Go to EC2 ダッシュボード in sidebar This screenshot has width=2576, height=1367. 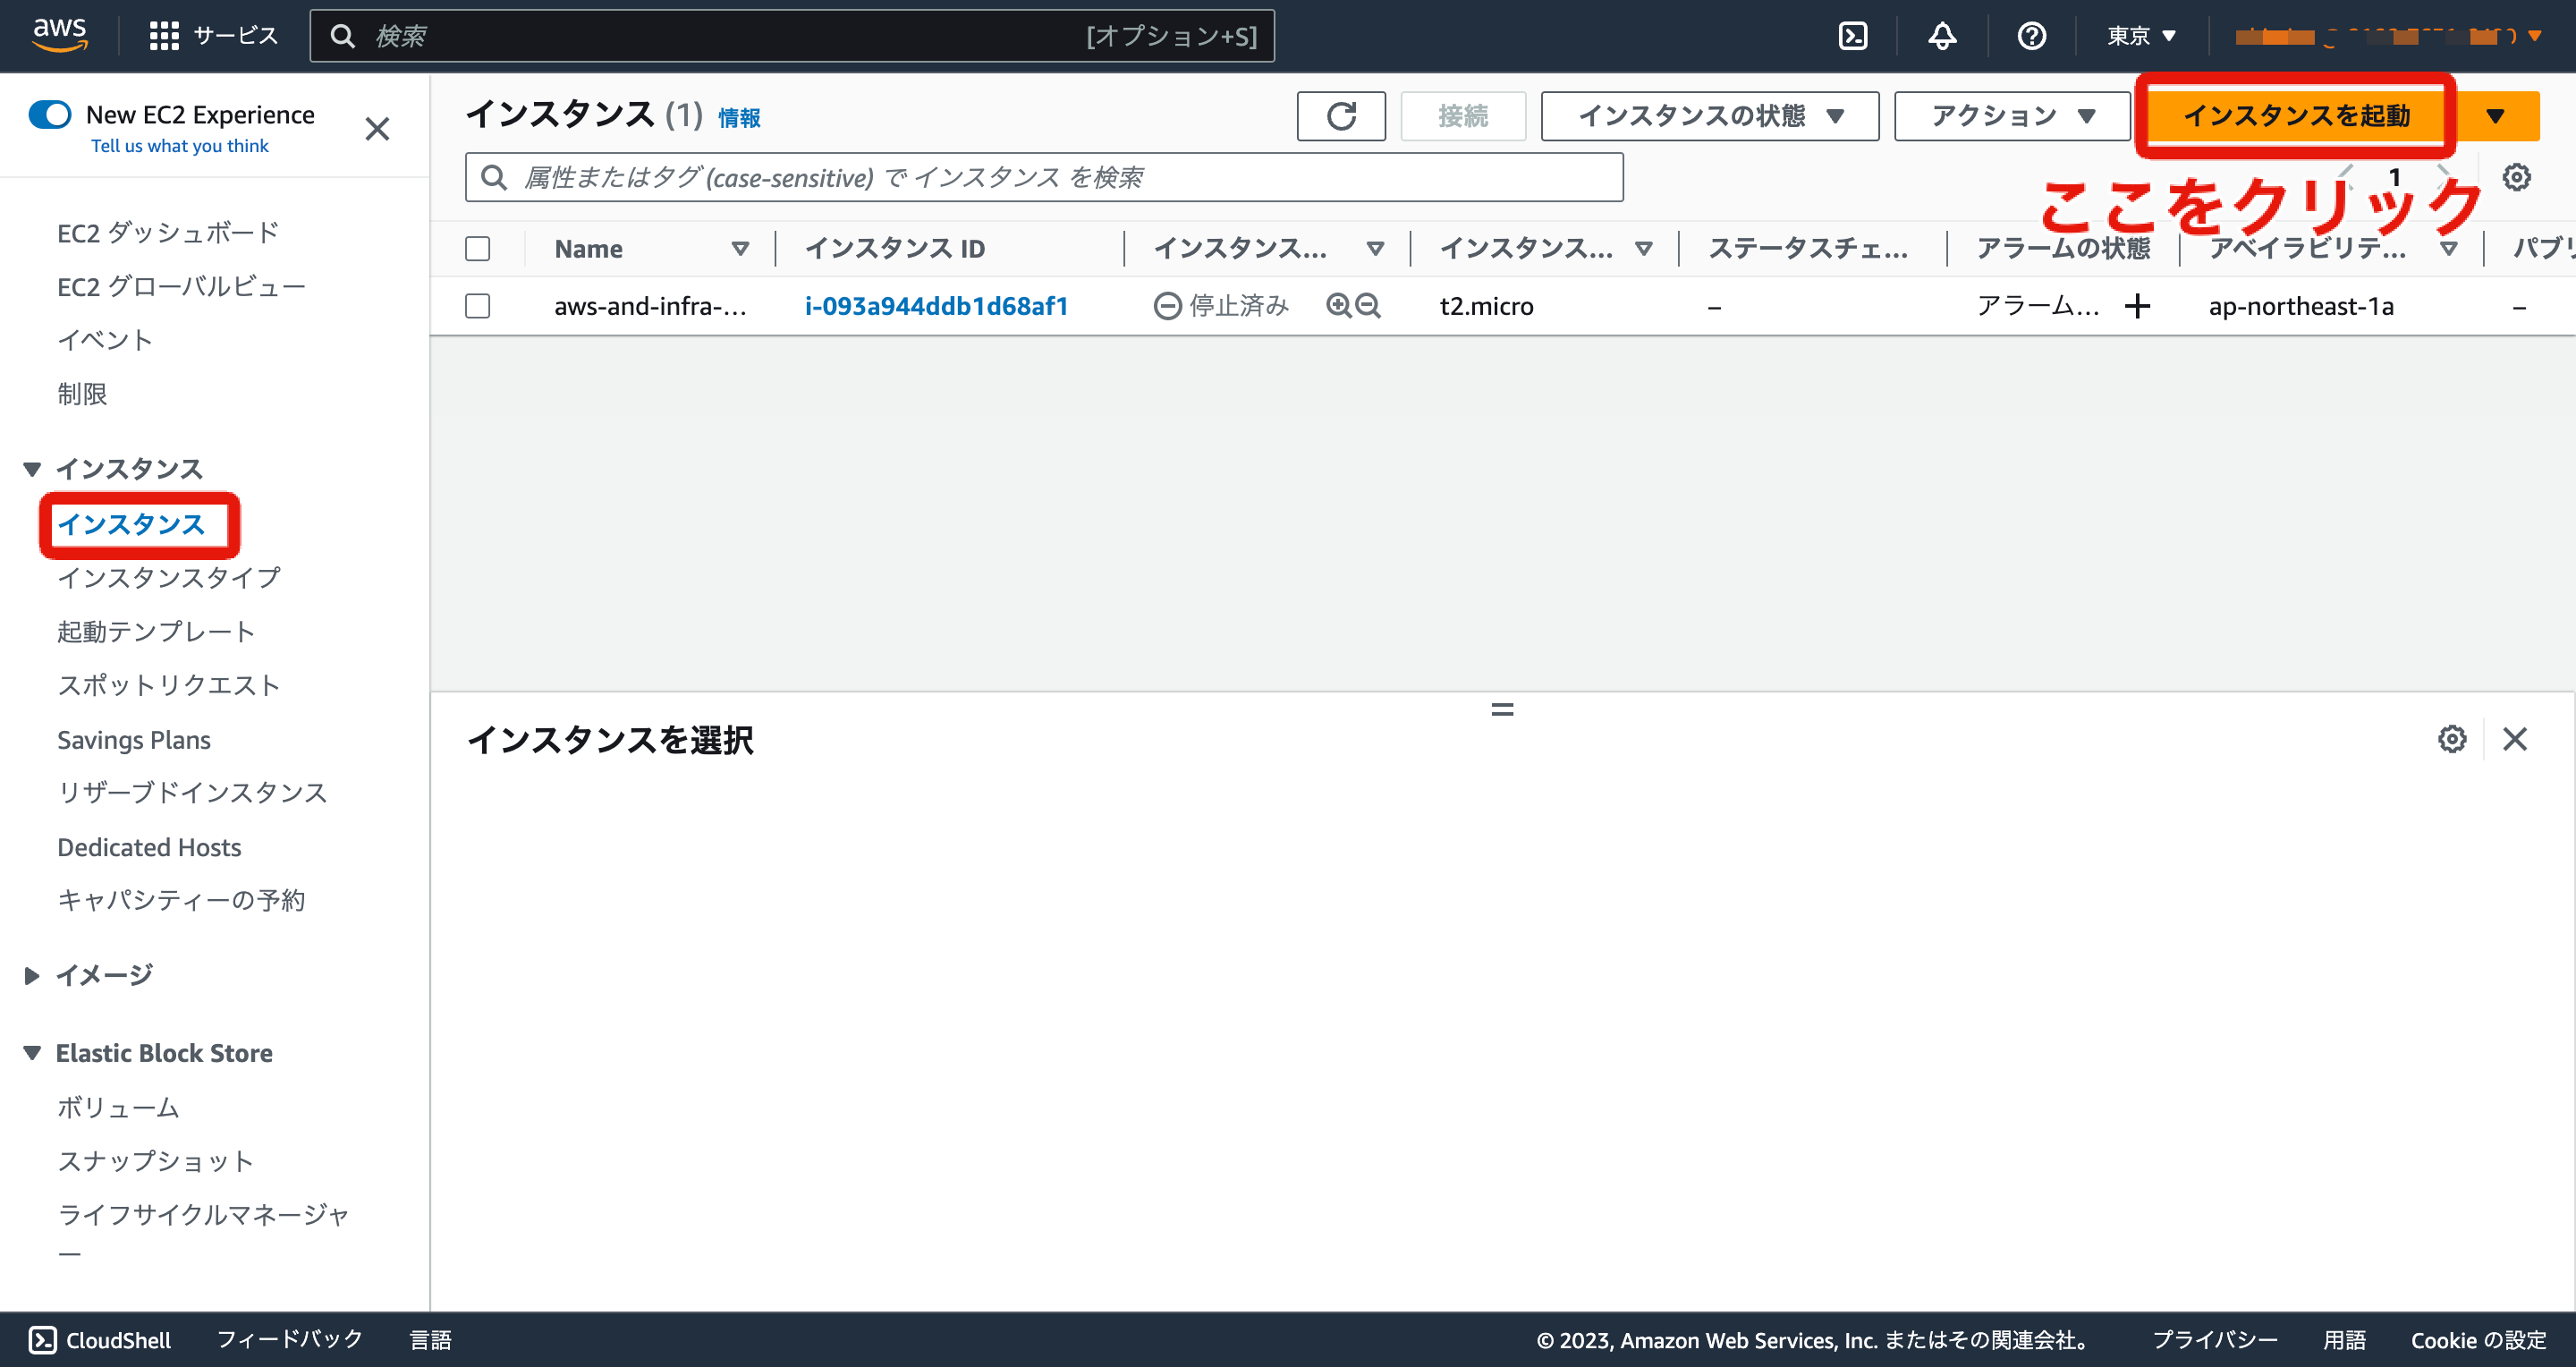(168, 233)
